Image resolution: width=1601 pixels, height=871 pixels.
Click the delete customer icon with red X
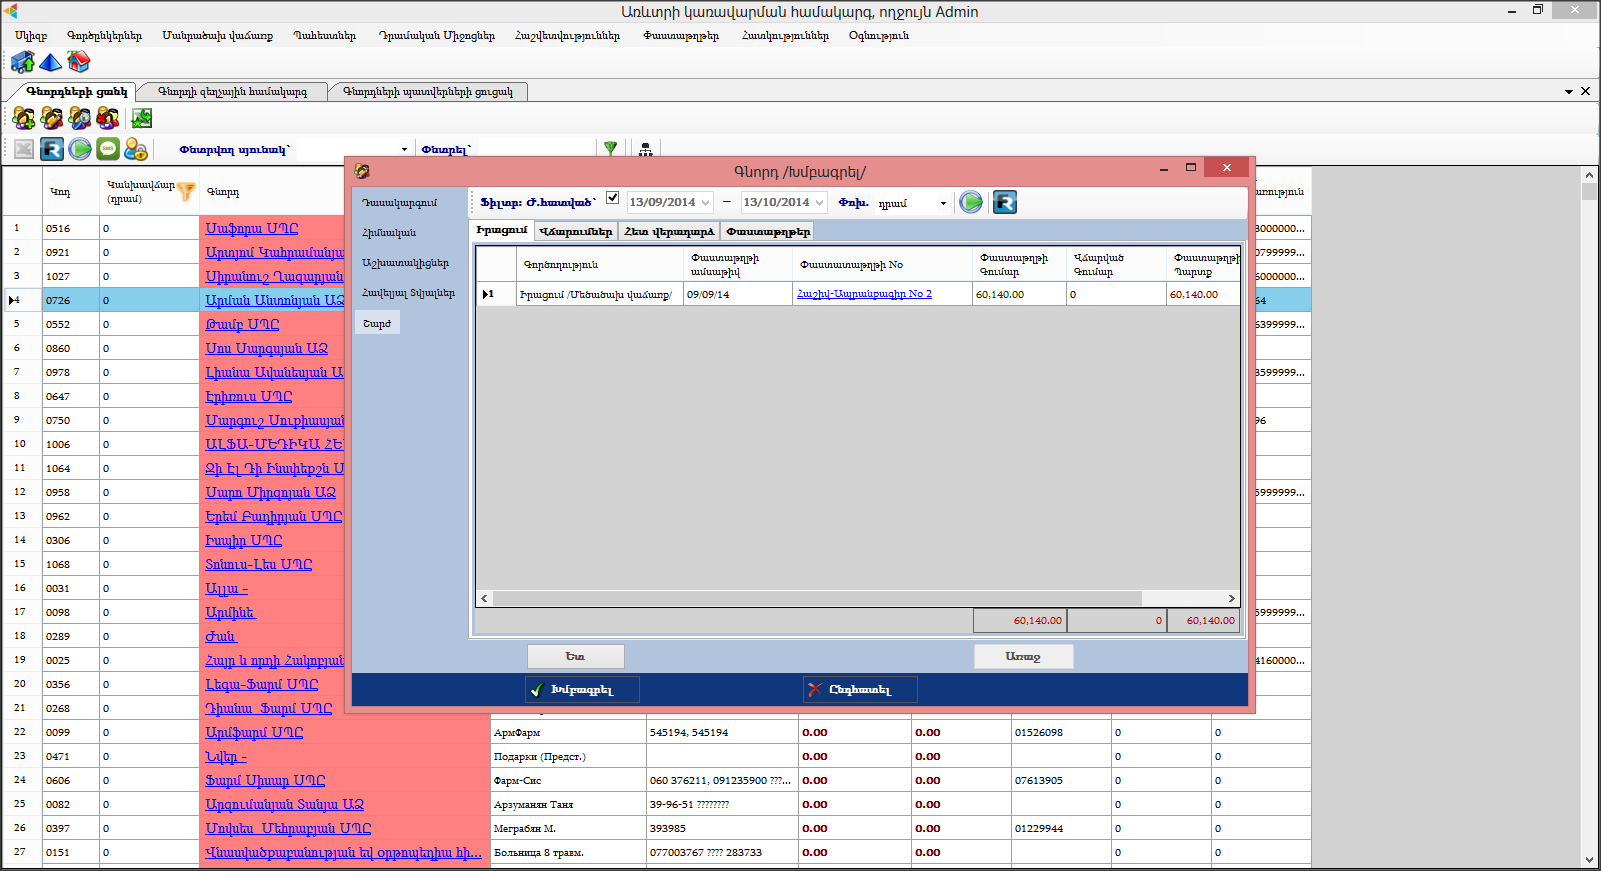point(108,119)
